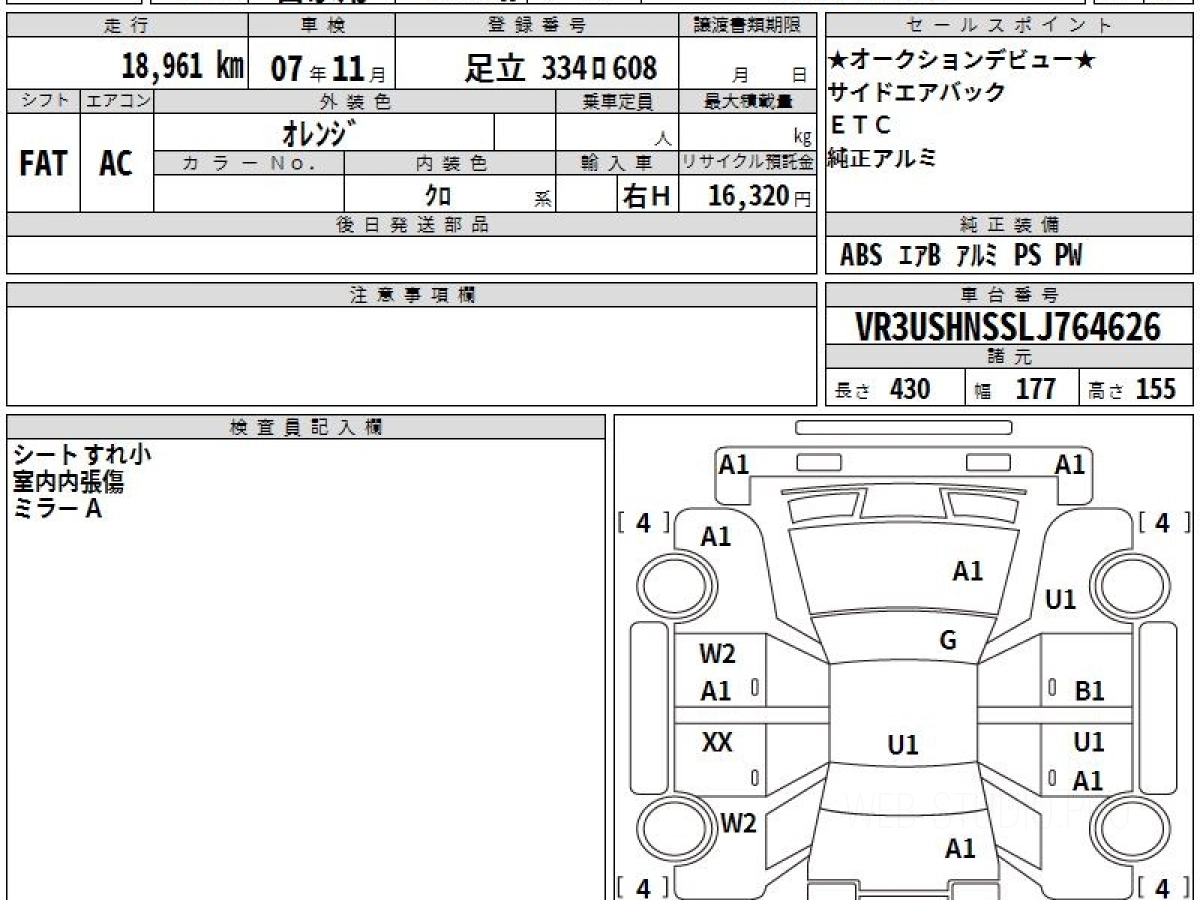Click the 検査員記入欄 header

[305, 426]
